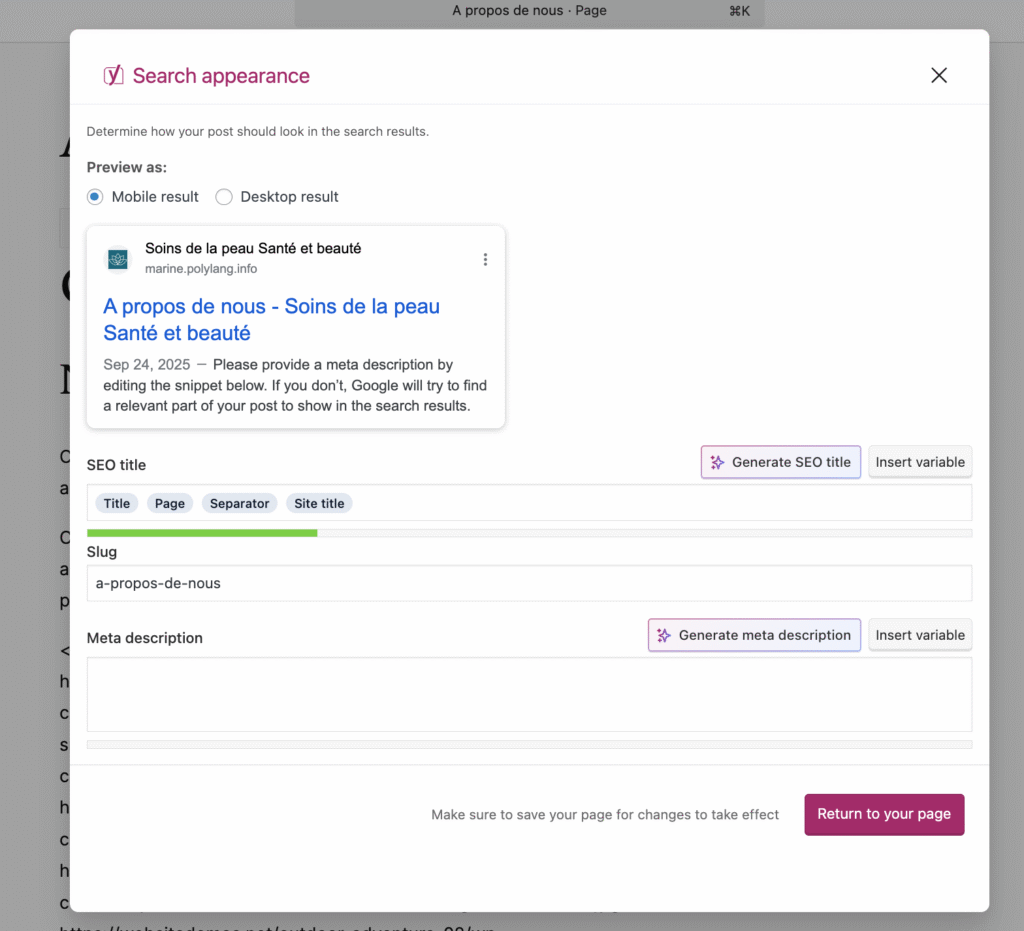Image resolution: width=1024 pixels, height=931 pixels.
Task: Open the snippet preview three-dot menu
Action: click(x=485, y=259)
